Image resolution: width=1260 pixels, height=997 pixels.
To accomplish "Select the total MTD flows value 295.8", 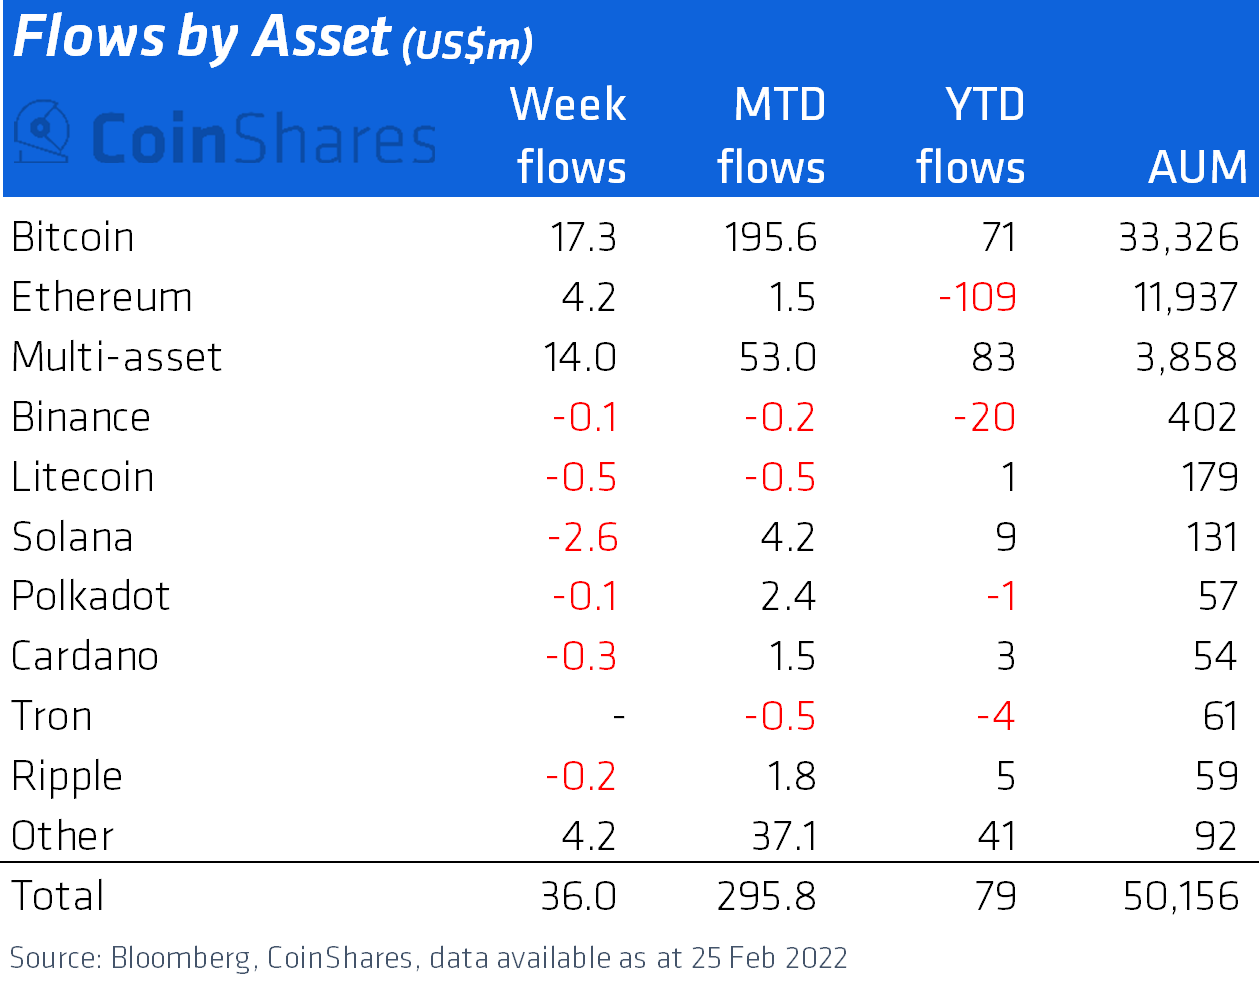I will 767,896.
